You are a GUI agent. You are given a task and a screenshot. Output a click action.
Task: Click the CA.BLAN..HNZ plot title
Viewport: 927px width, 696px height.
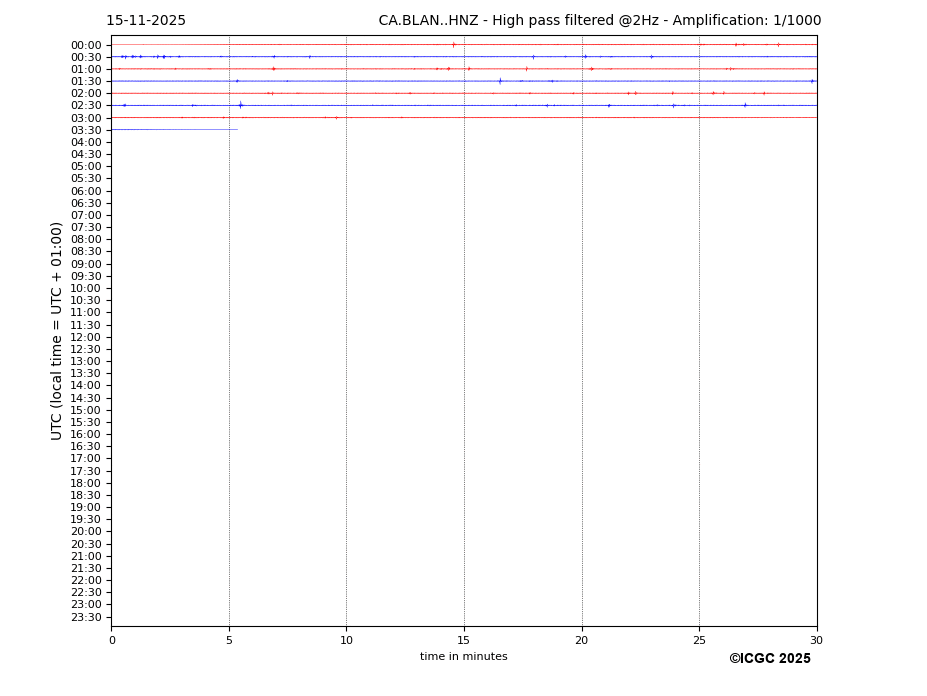tap(599, 21)
